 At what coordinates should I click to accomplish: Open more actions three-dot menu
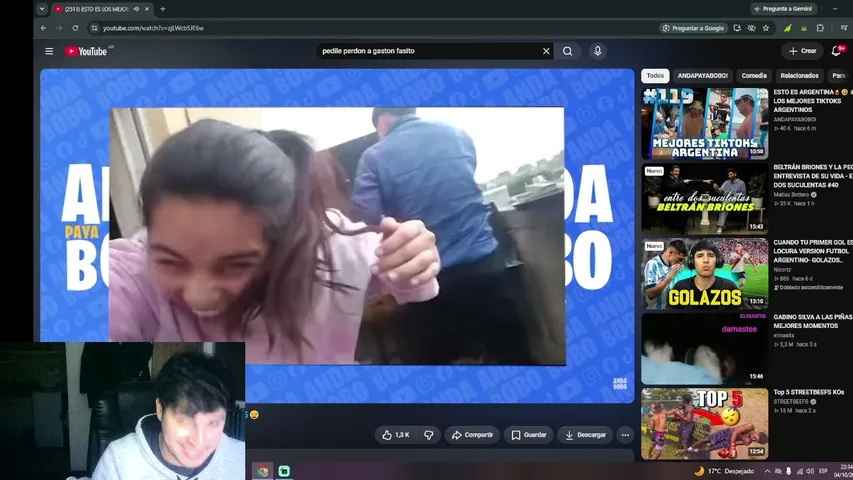(626, 435)
